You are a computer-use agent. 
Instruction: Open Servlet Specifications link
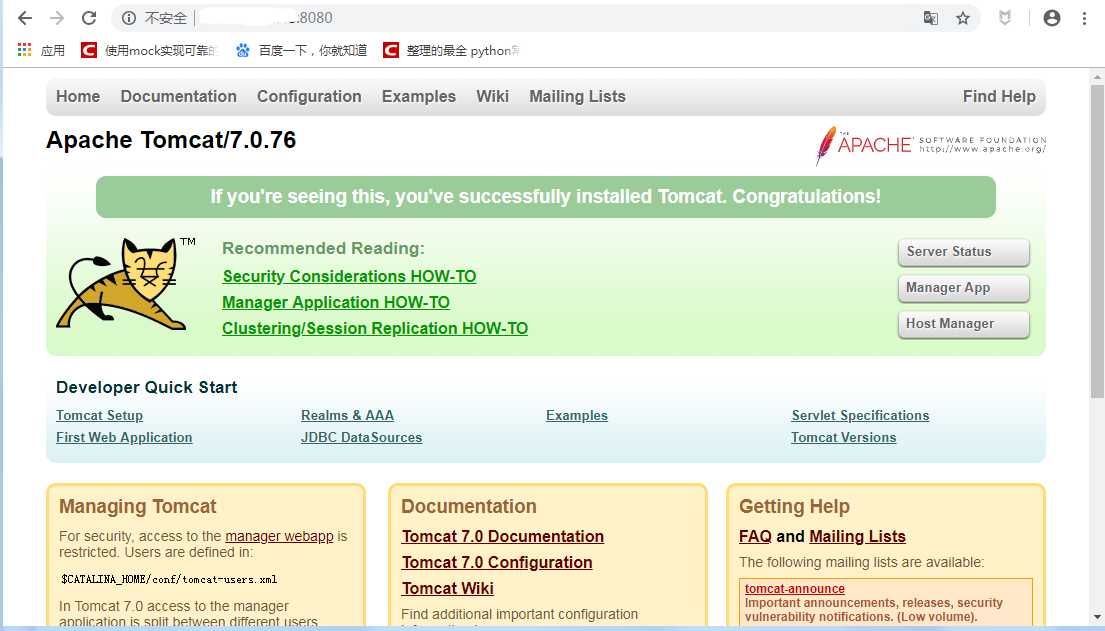point(860,415)
